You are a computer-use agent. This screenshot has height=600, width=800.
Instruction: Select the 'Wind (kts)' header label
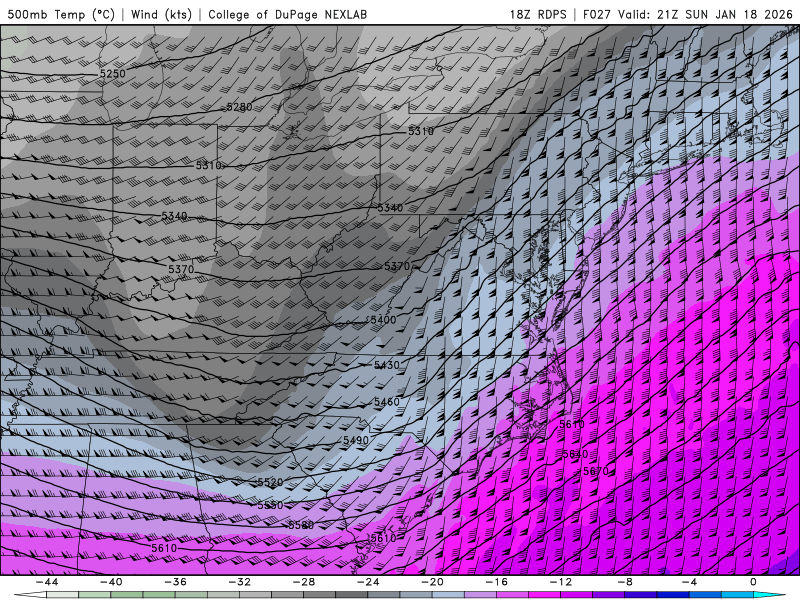[x=161, y=14]
